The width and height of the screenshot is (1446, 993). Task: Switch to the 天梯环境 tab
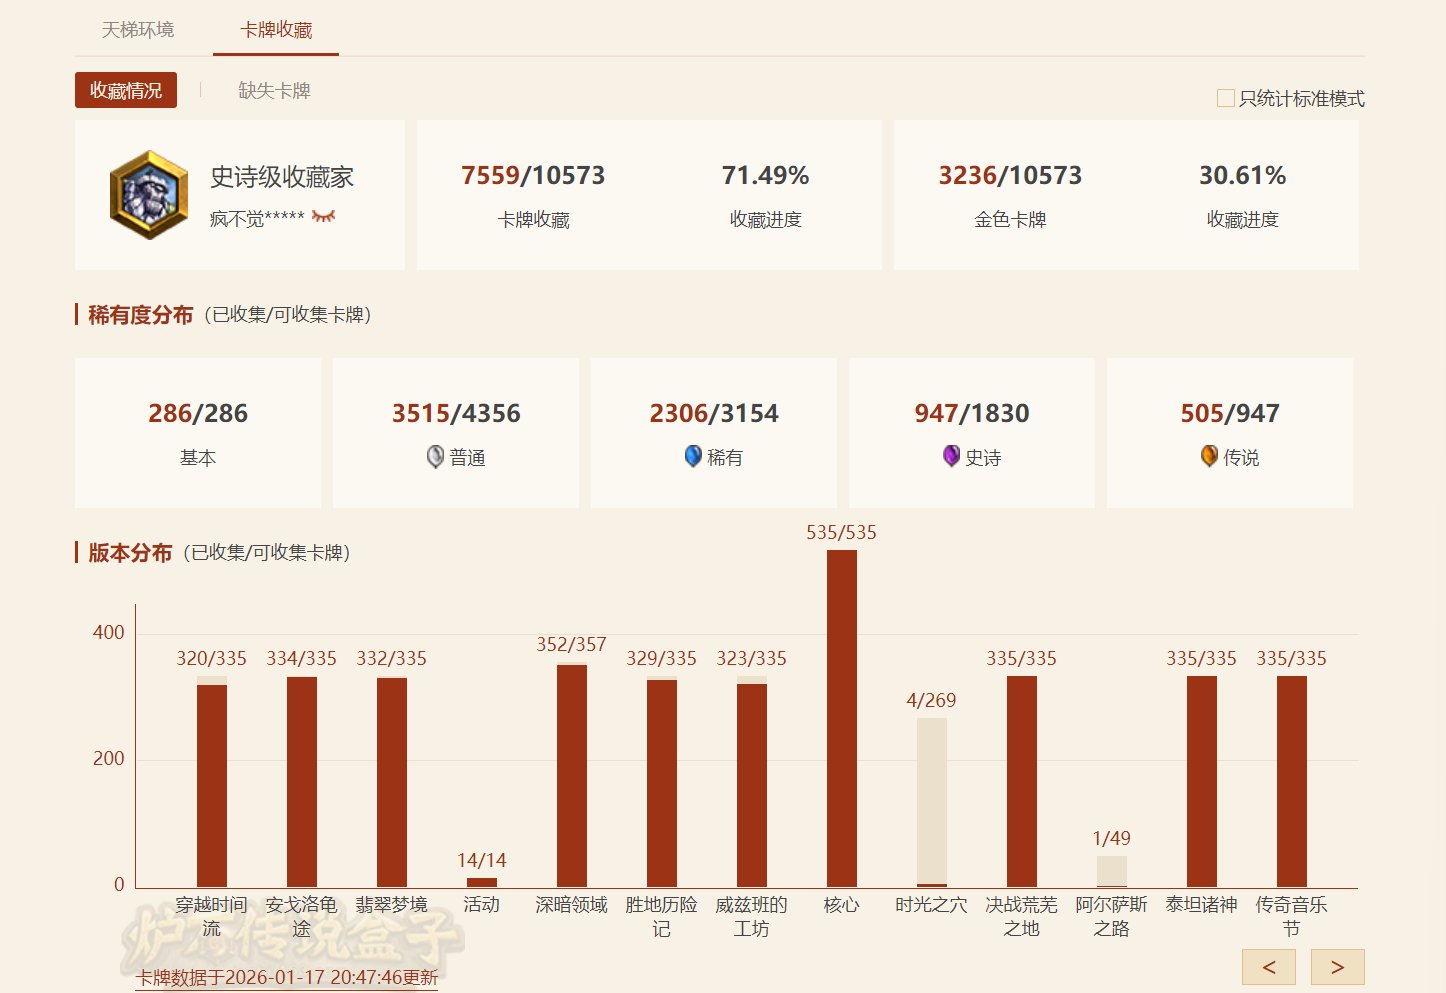click(138, 30)
